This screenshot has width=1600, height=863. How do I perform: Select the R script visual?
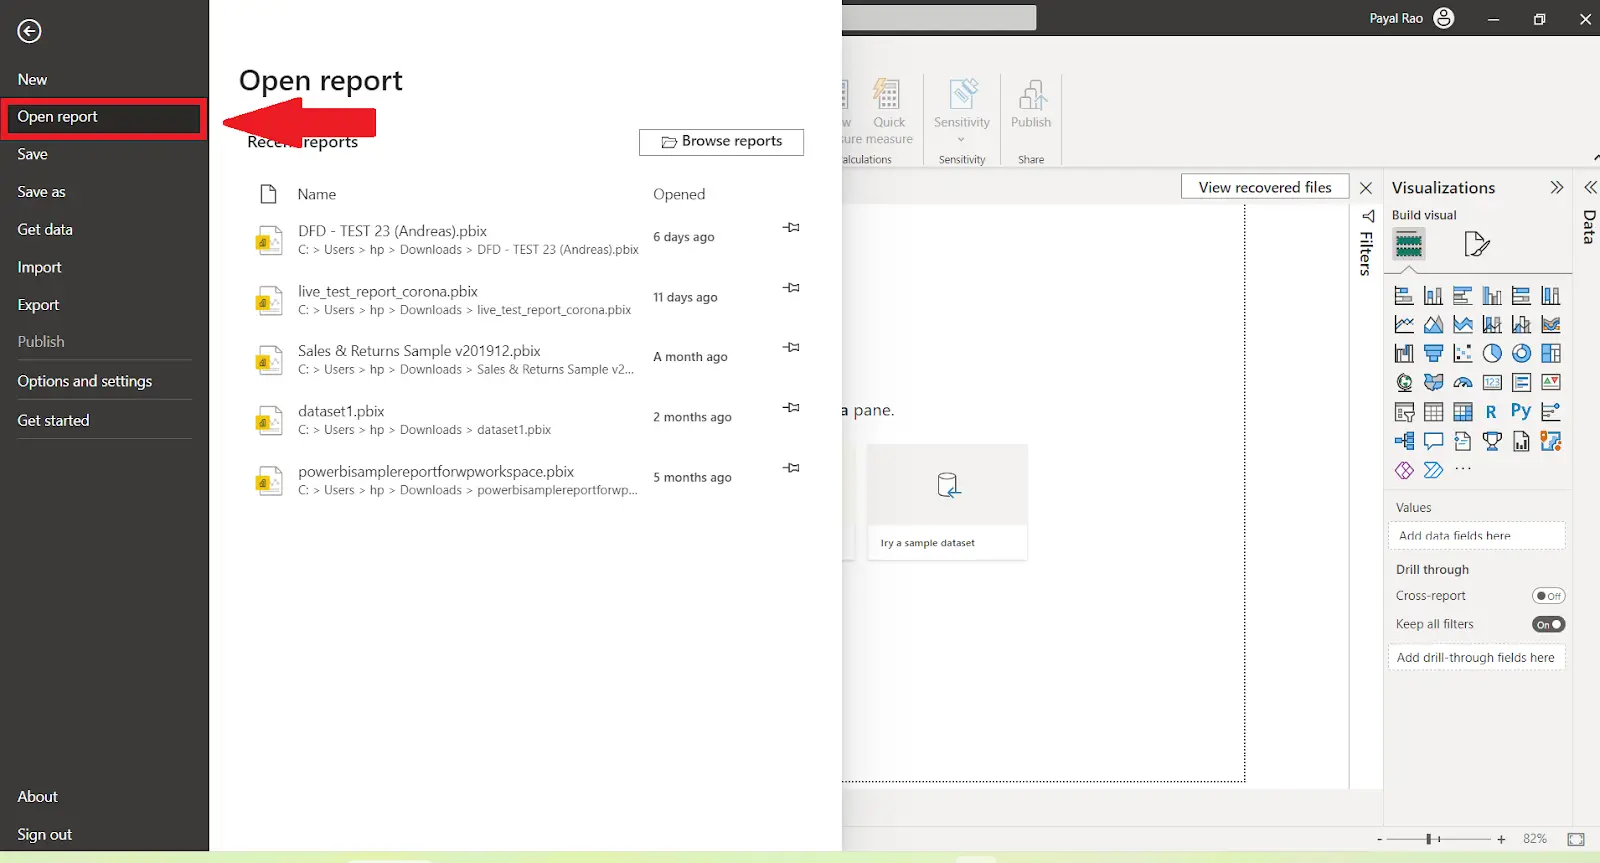tap(1492, 412)
